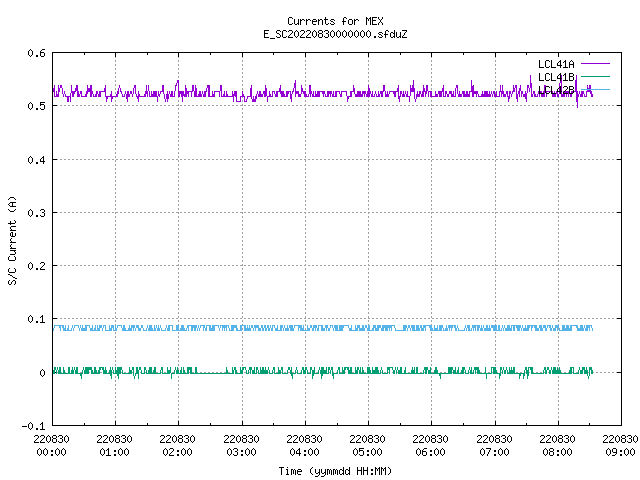Click the y-axis tick value -0.1
This screenshot has height=480, width=640.
point(33,426)
